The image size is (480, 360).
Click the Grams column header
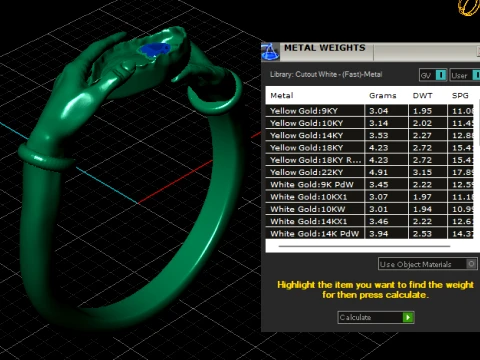coord(383,96)
